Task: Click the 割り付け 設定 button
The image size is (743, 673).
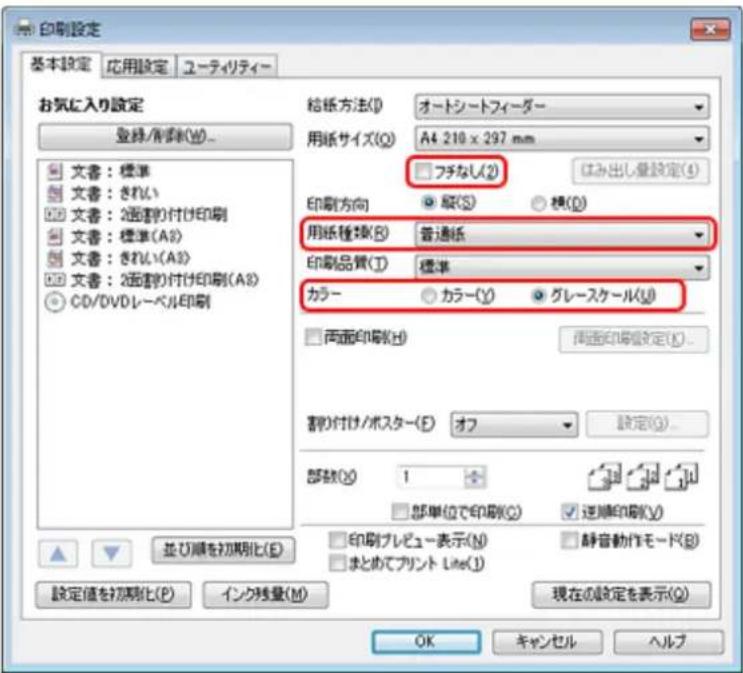Action: (x=647, y=424)
